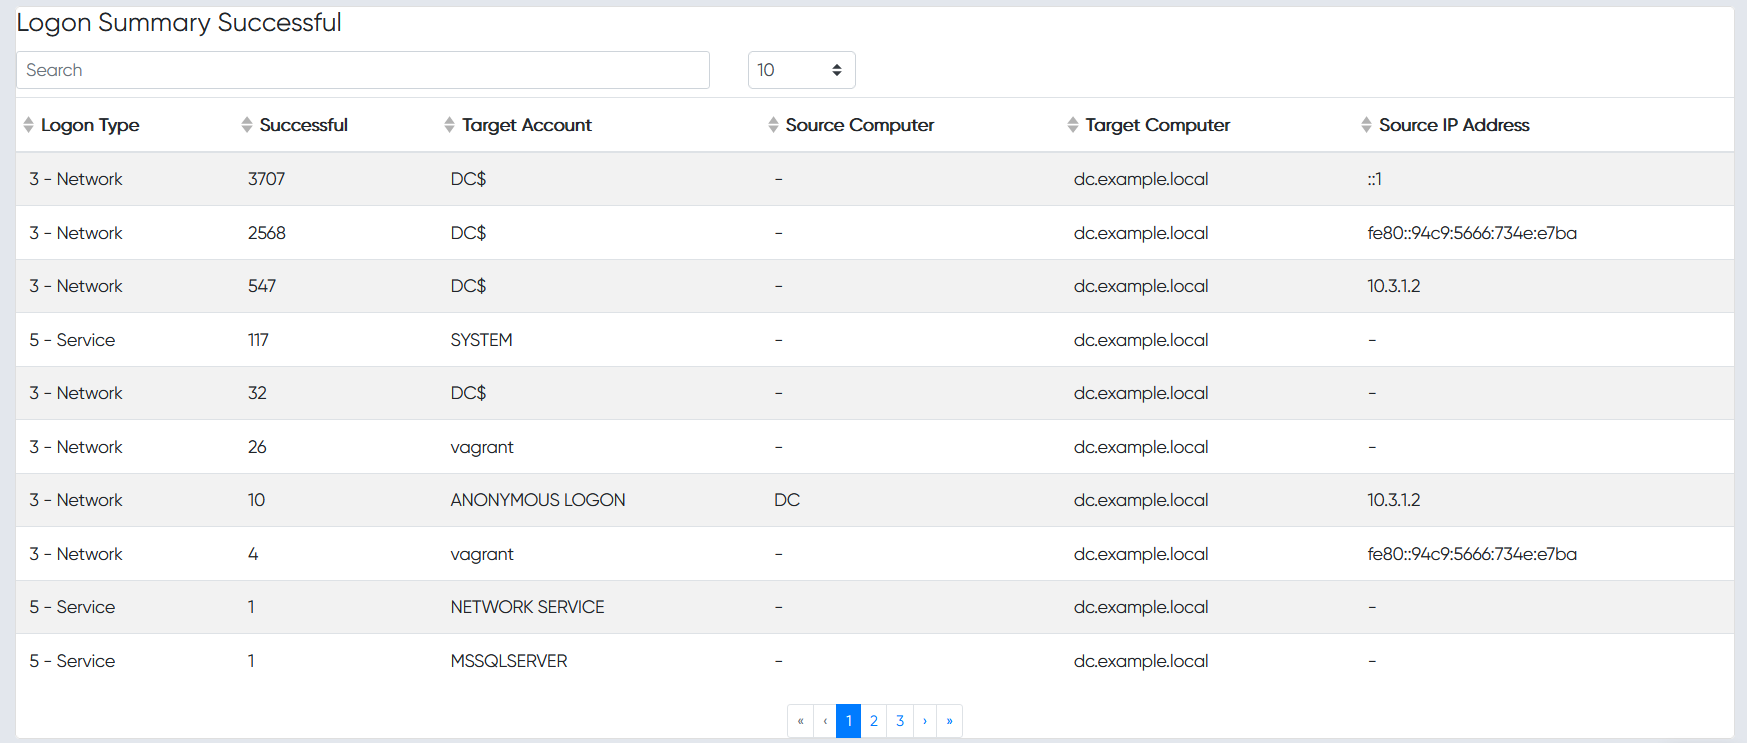Go to page 2 in pagination
The width and height of the screenshot is (1747, 743).
(874, 721)
